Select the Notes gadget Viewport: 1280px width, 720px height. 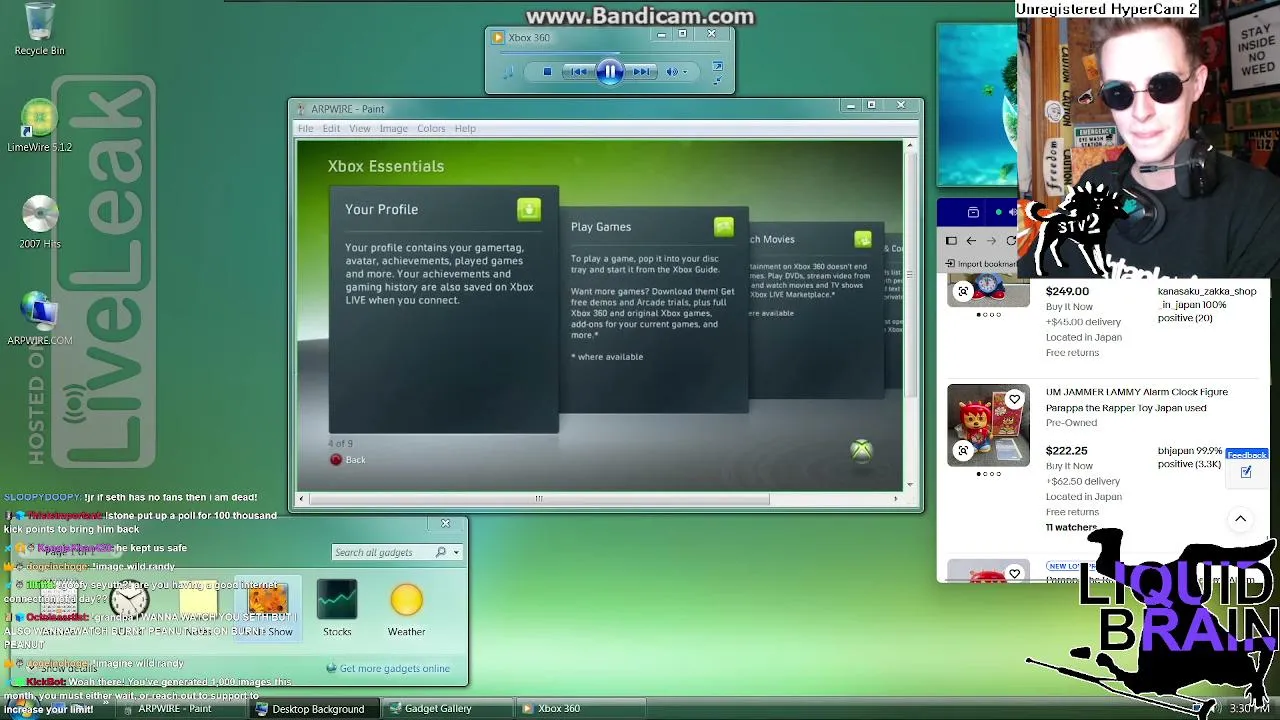click(x=198, y=608)
